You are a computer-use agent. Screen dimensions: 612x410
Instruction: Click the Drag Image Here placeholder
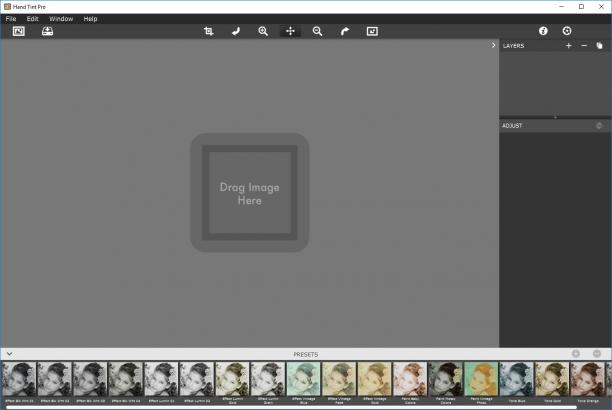pos(250,193)
